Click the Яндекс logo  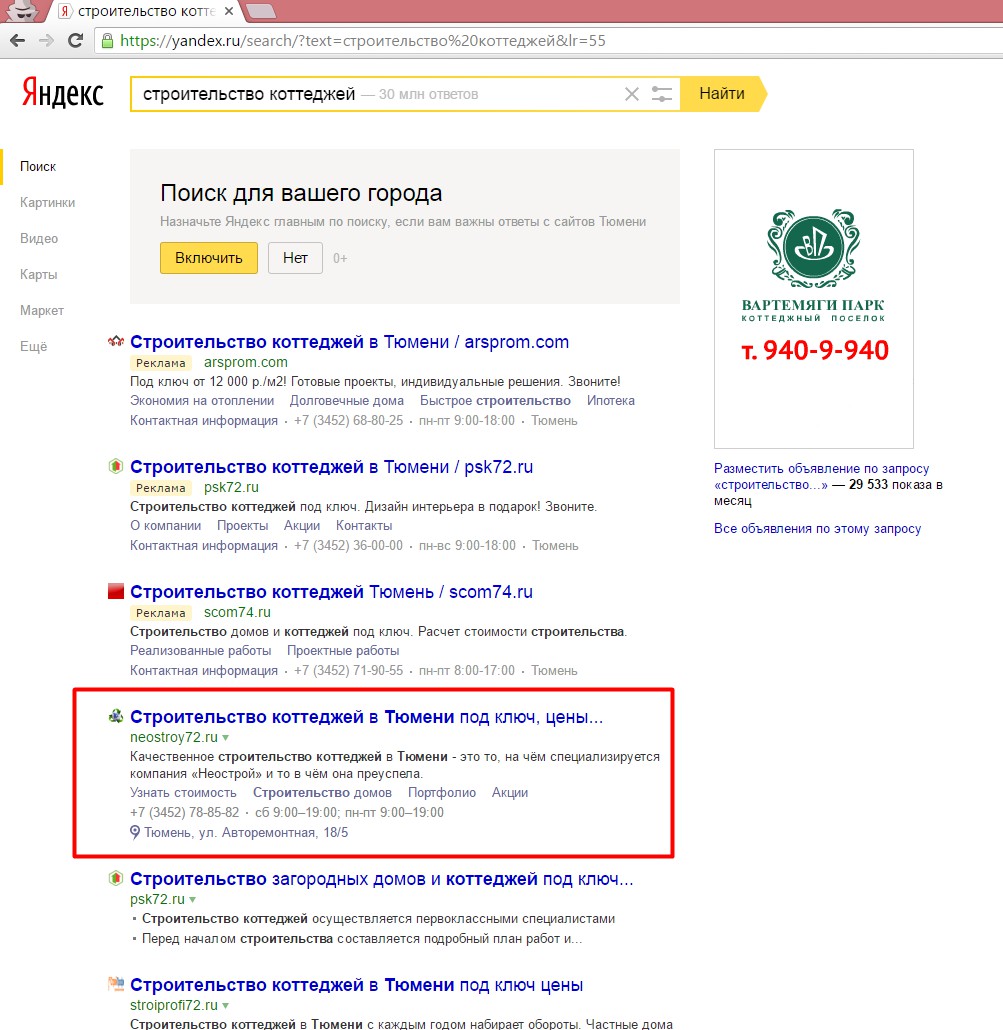[x=62, y=93]
